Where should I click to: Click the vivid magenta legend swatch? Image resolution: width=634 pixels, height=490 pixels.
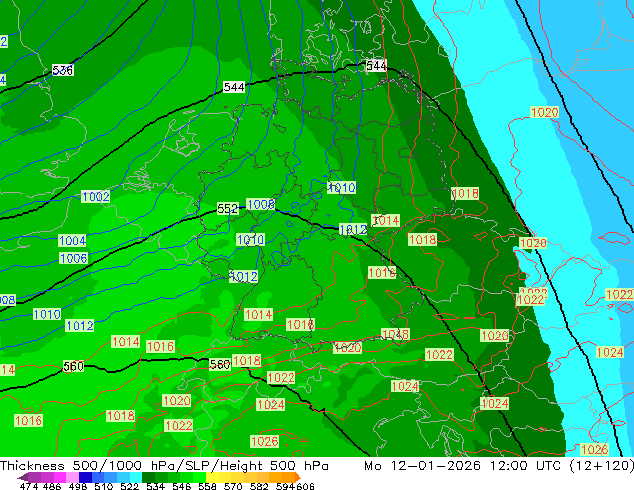60,477
